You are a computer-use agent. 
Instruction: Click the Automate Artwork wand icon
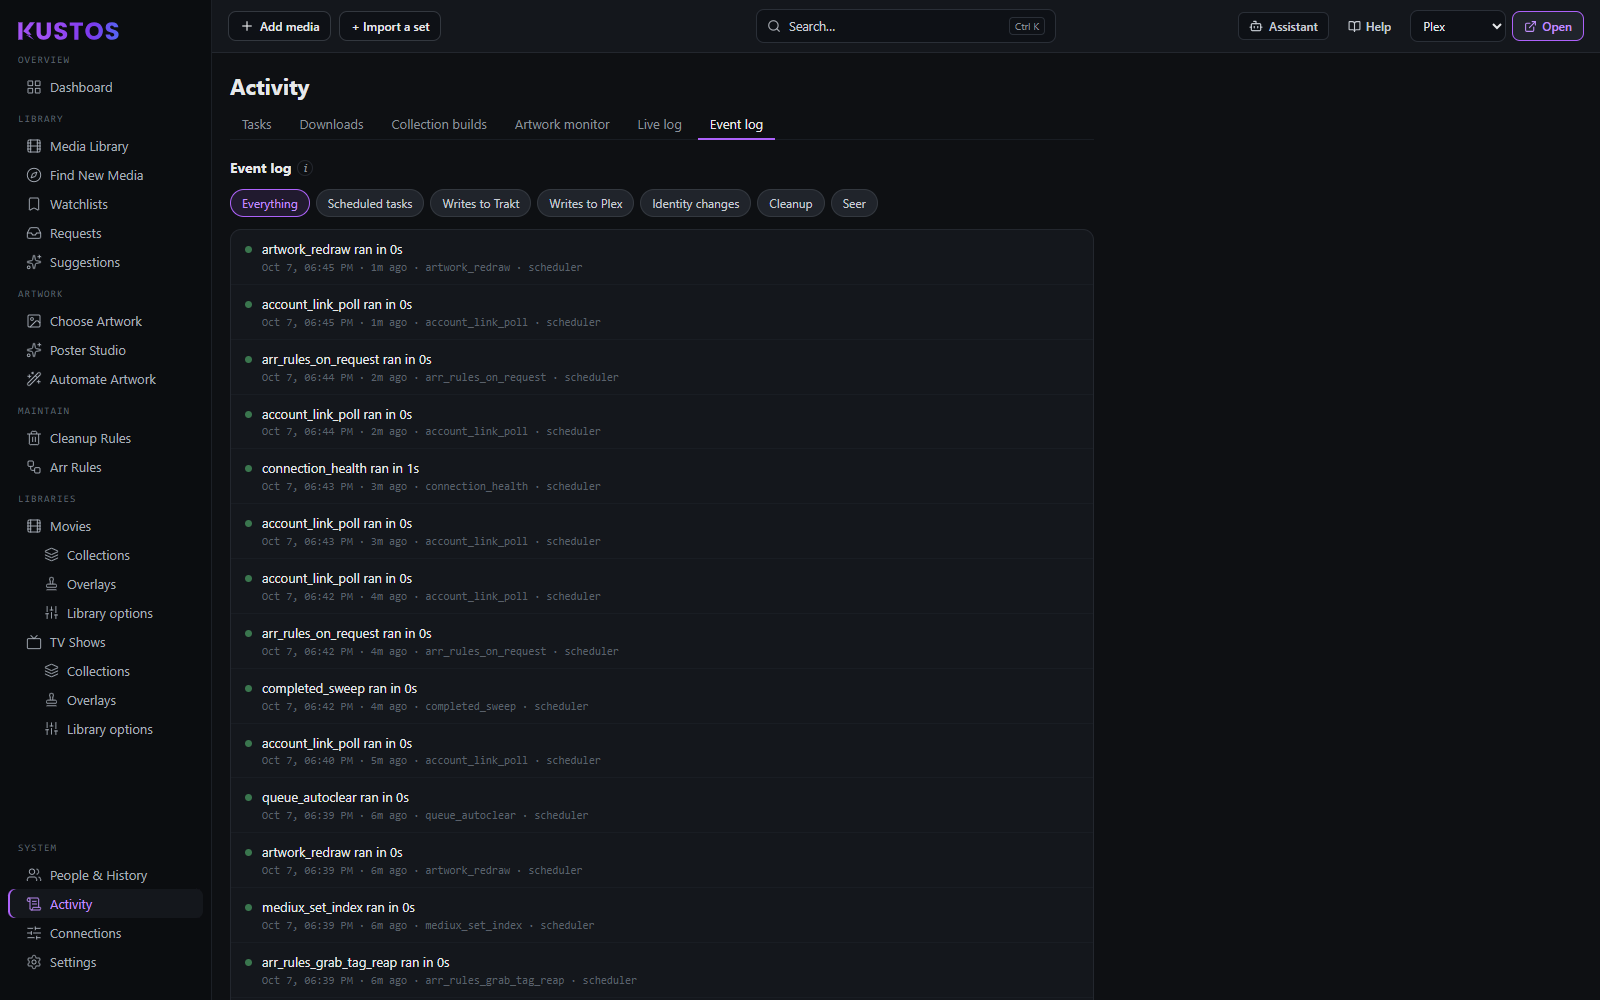point(34,379)
